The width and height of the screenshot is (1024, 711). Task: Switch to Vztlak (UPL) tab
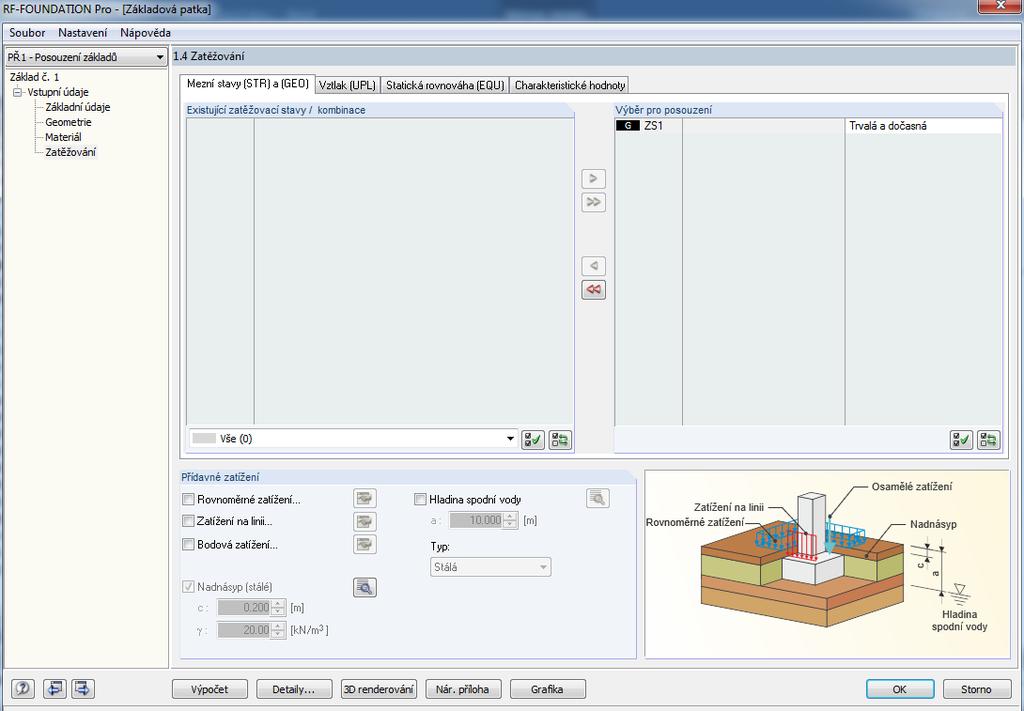click(347, 85)
